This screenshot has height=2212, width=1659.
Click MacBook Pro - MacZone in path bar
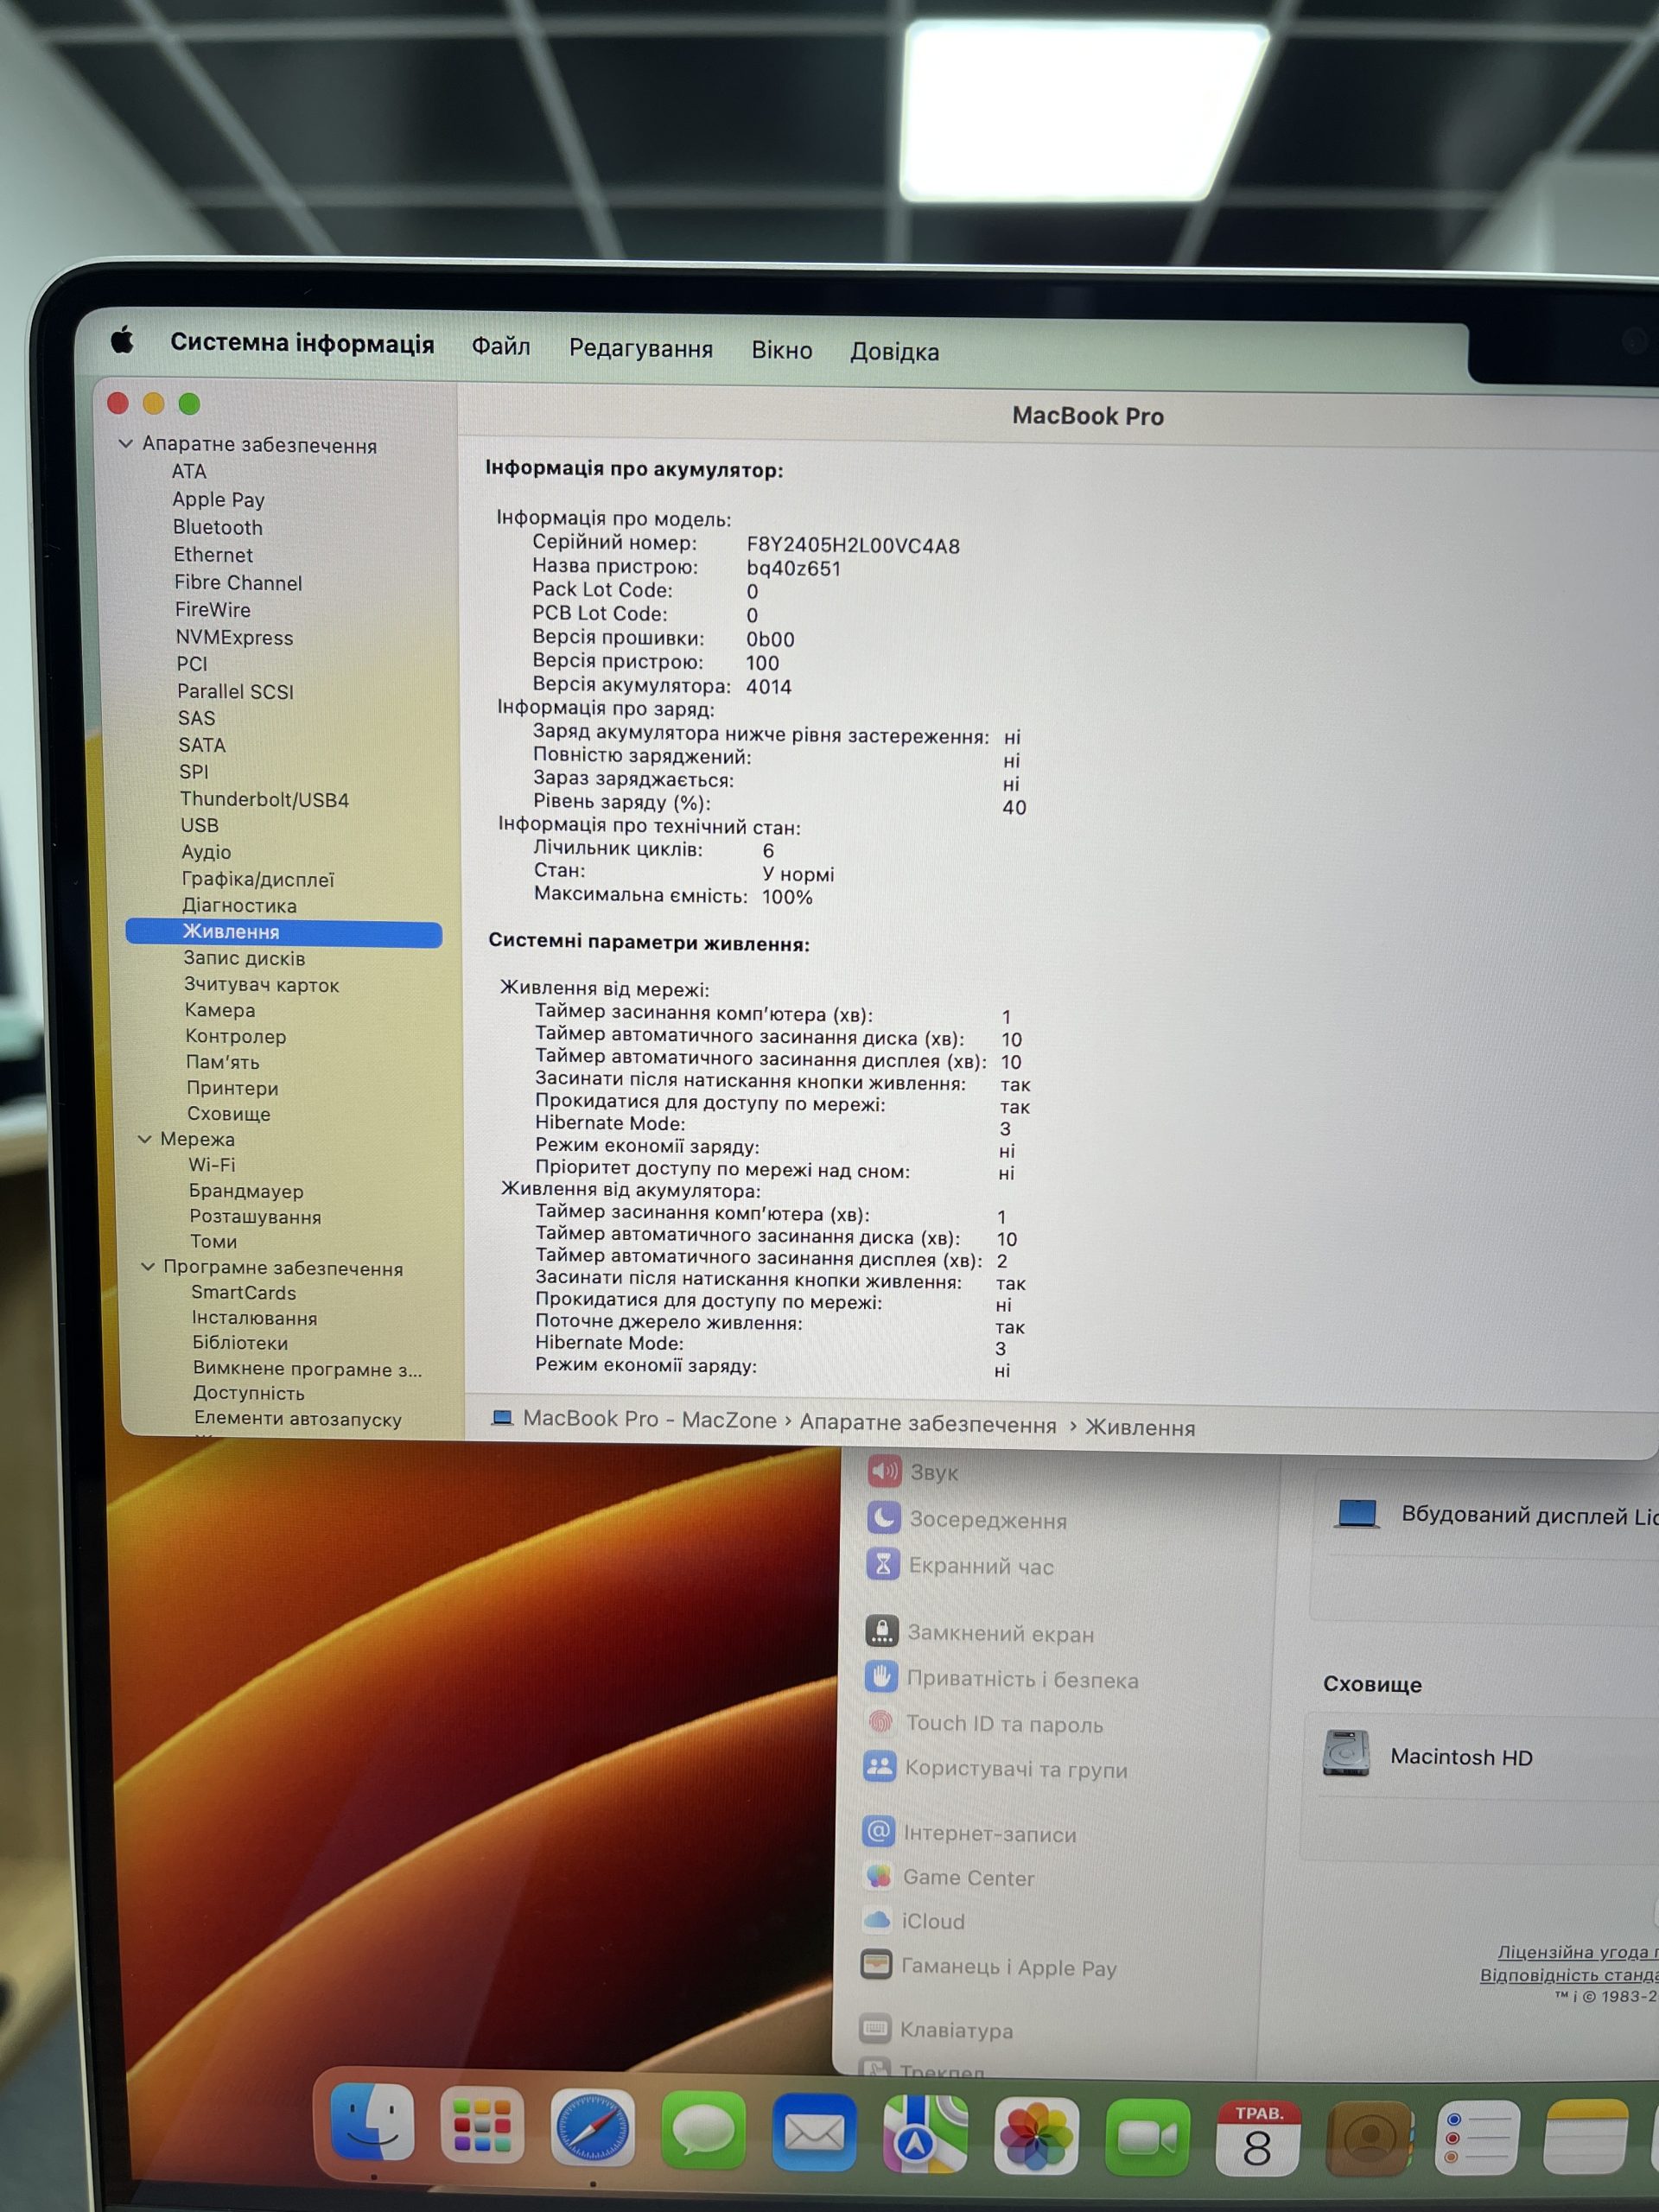click(x=649, y=1419)
